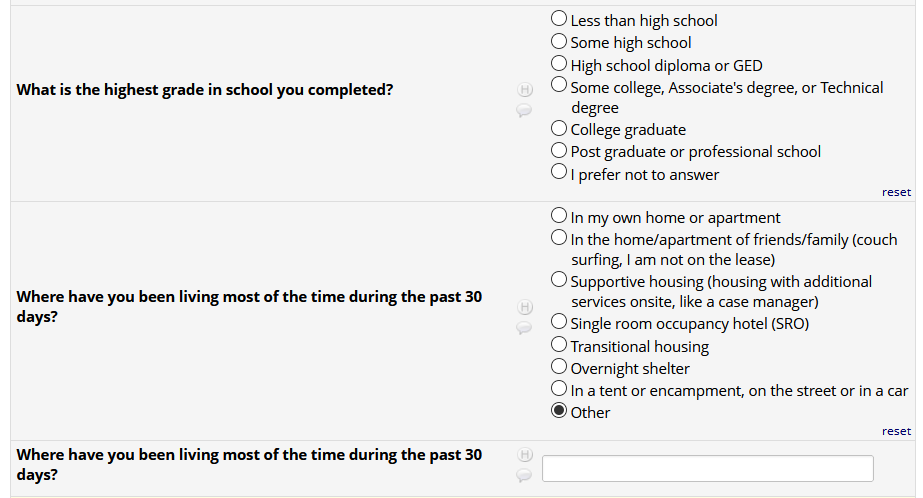
Task: Pick the "Transitional housing" option
Action: pos(559,345)
